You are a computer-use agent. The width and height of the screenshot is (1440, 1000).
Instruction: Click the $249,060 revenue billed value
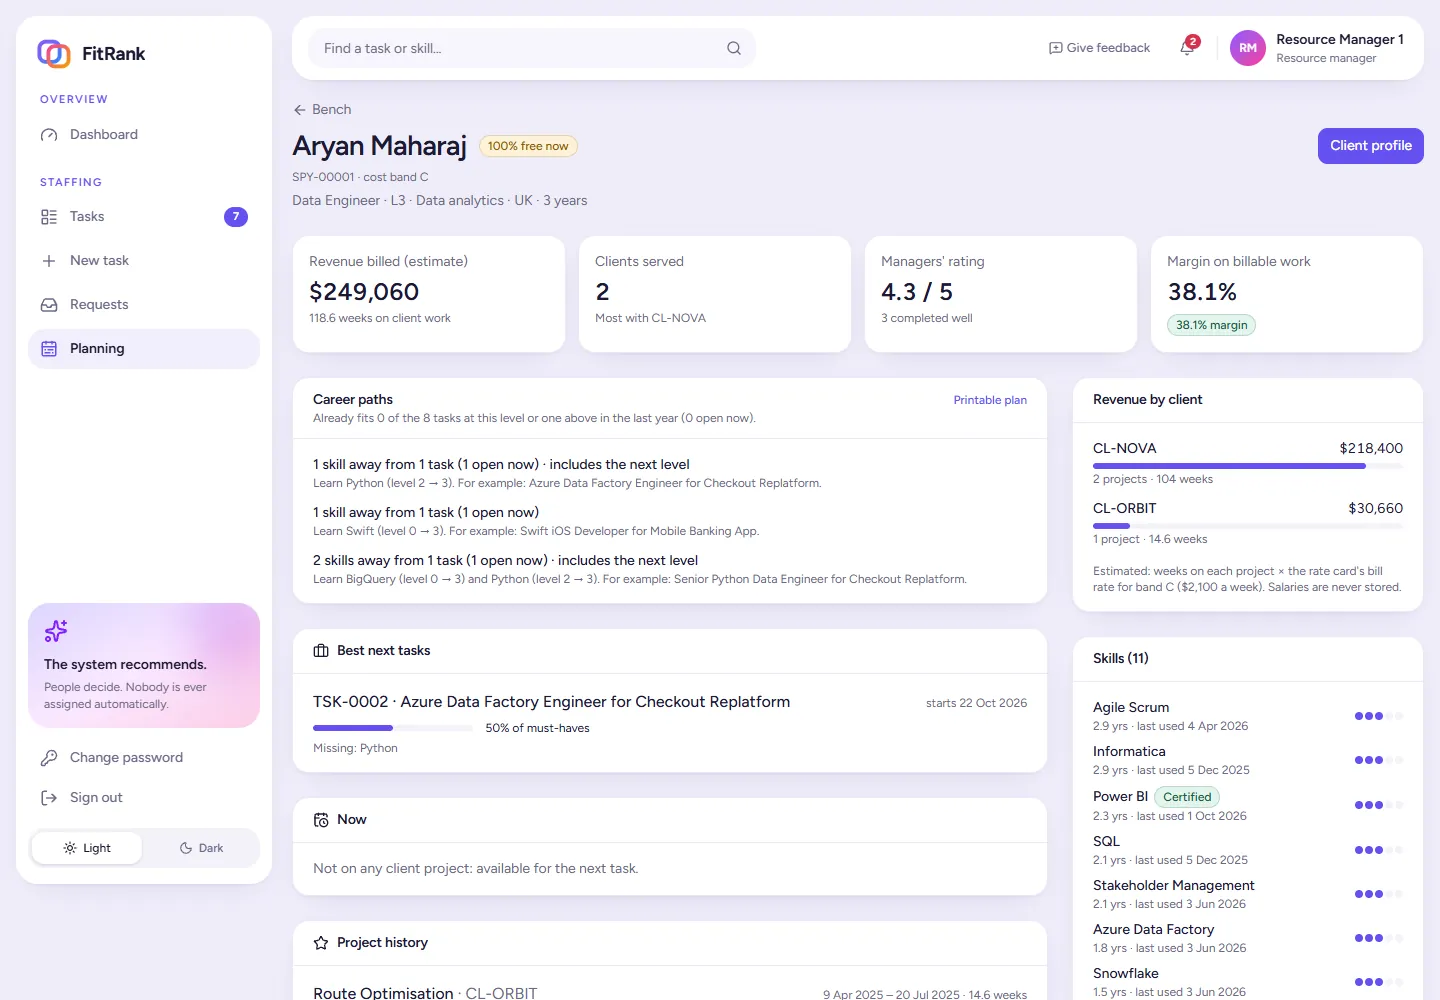(364, 292)
